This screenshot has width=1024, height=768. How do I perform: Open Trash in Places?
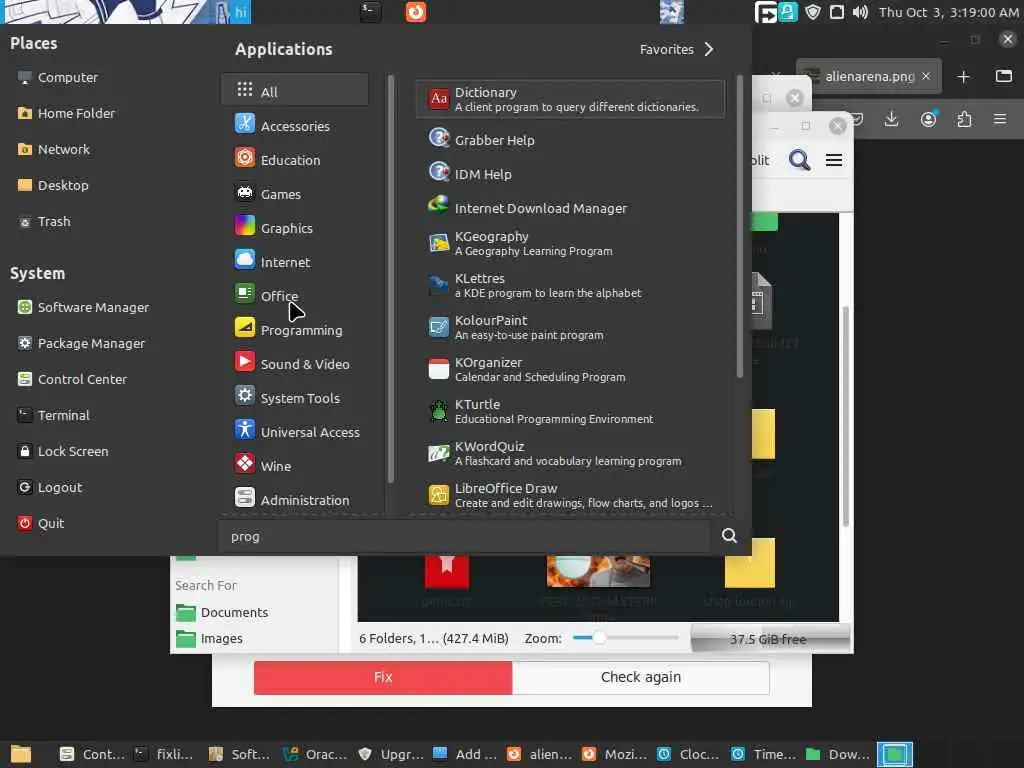click(44, 221)
